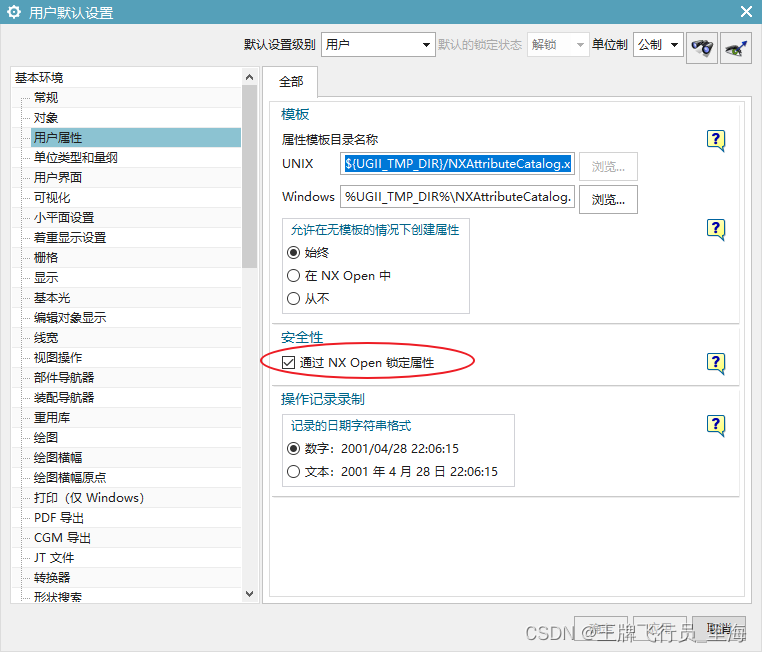
Task: Select 对象 in the settings tree
Action: click(x=46, y=118)
